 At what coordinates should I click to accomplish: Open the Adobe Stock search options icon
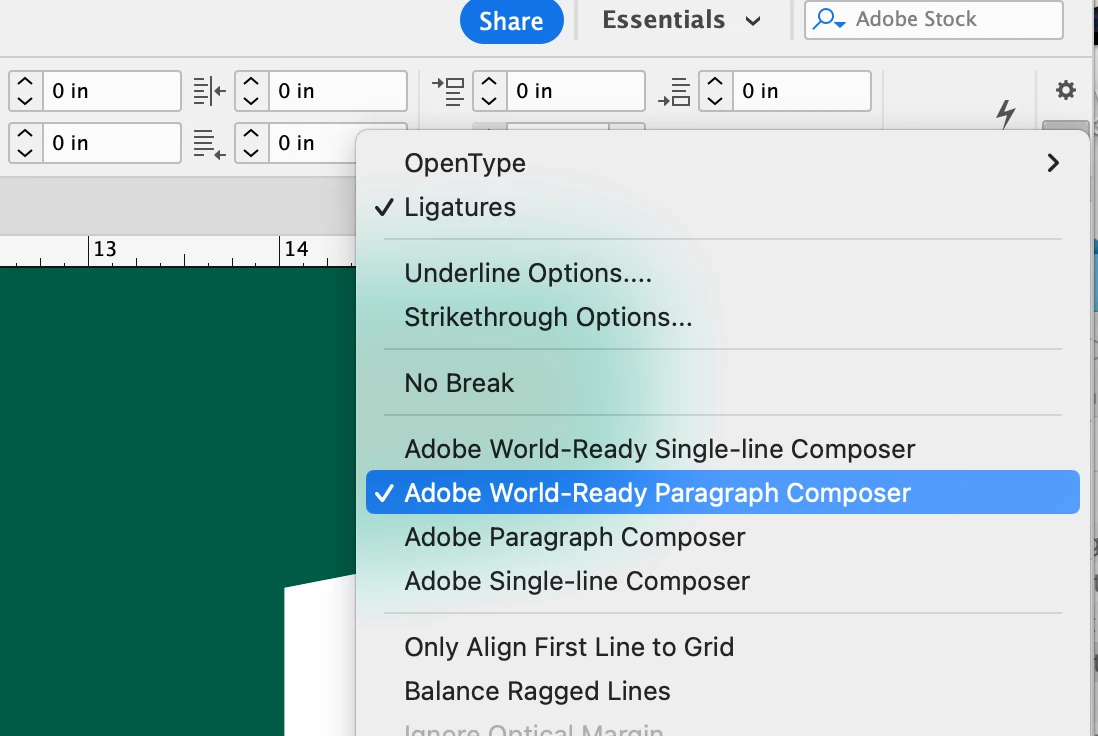click(x=829, y=19)
